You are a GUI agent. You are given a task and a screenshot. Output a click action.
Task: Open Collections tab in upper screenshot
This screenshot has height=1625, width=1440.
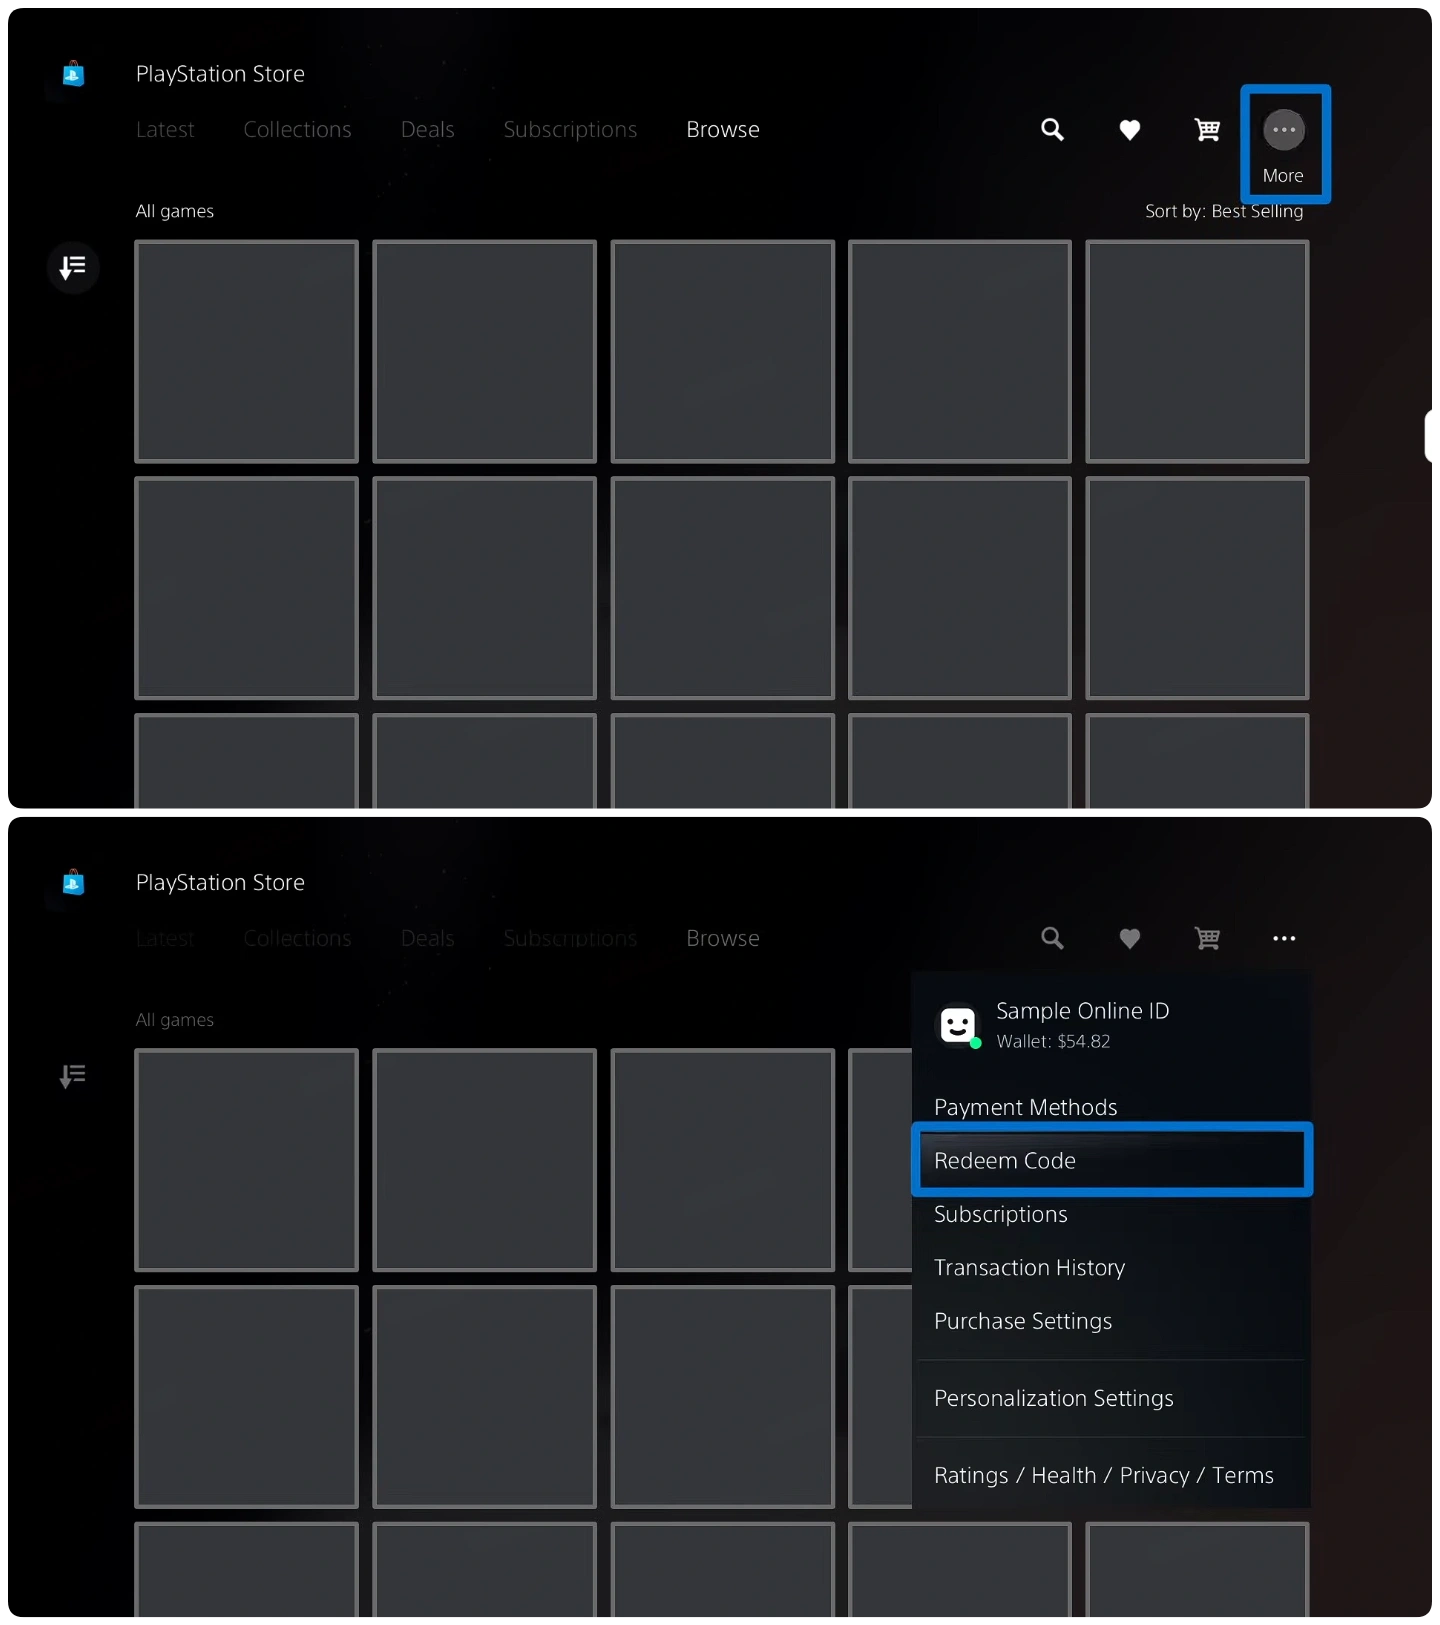(297, 130)
